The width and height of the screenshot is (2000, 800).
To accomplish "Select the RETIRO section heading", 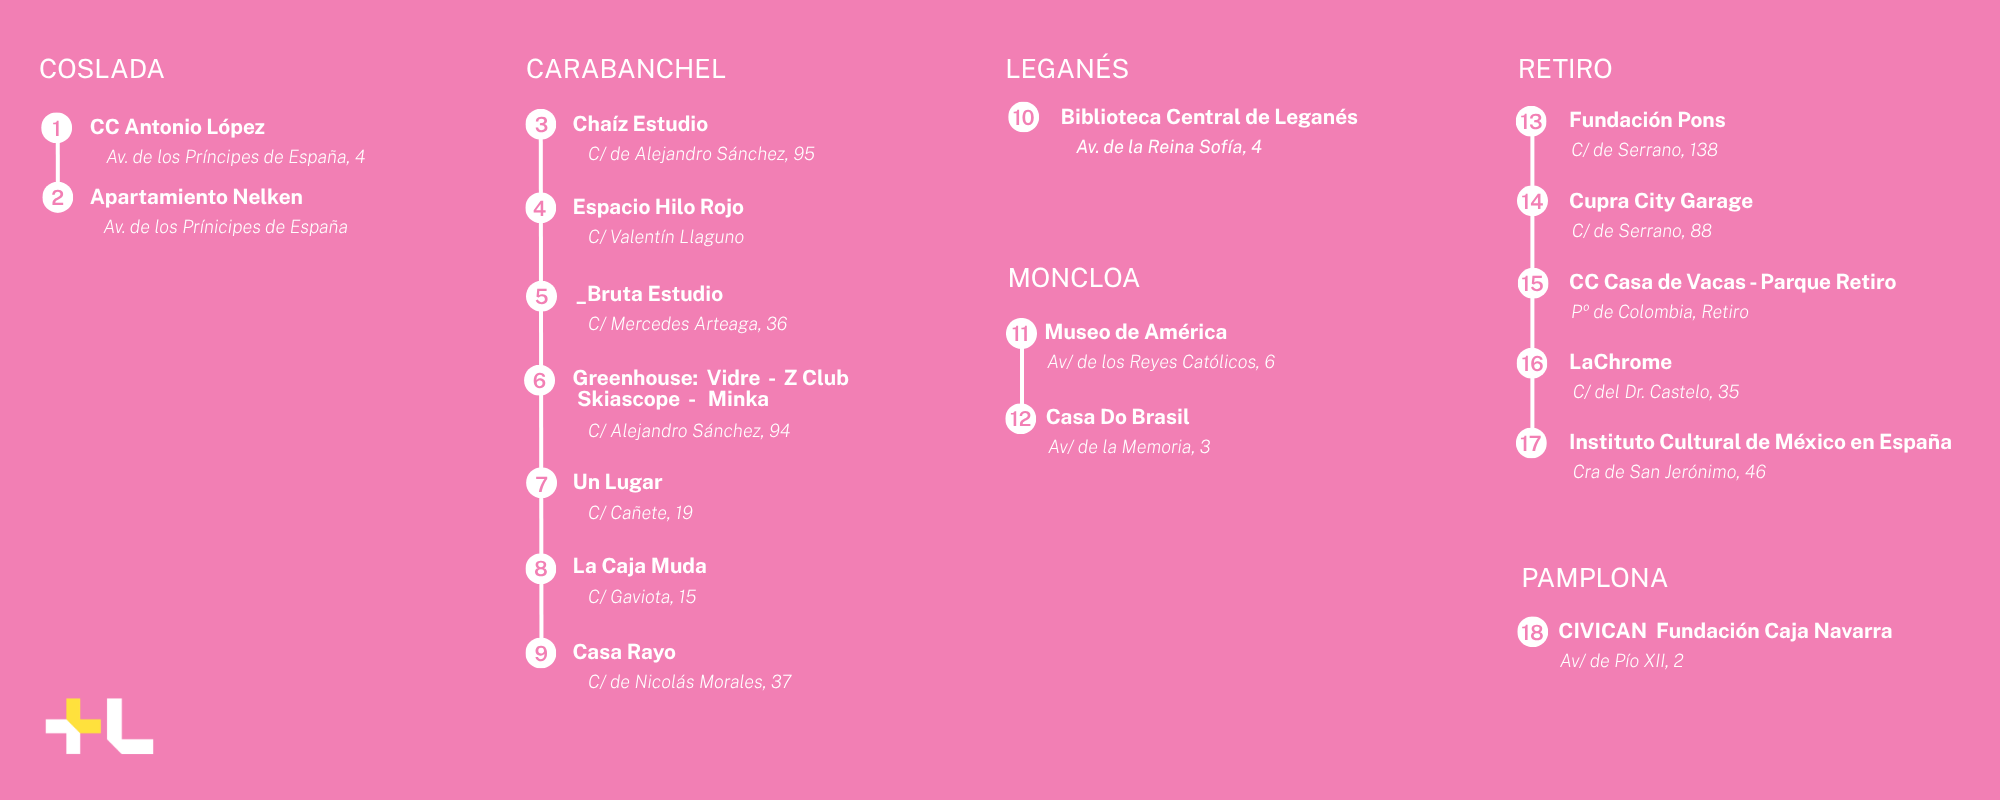I will coord(1565,69).
